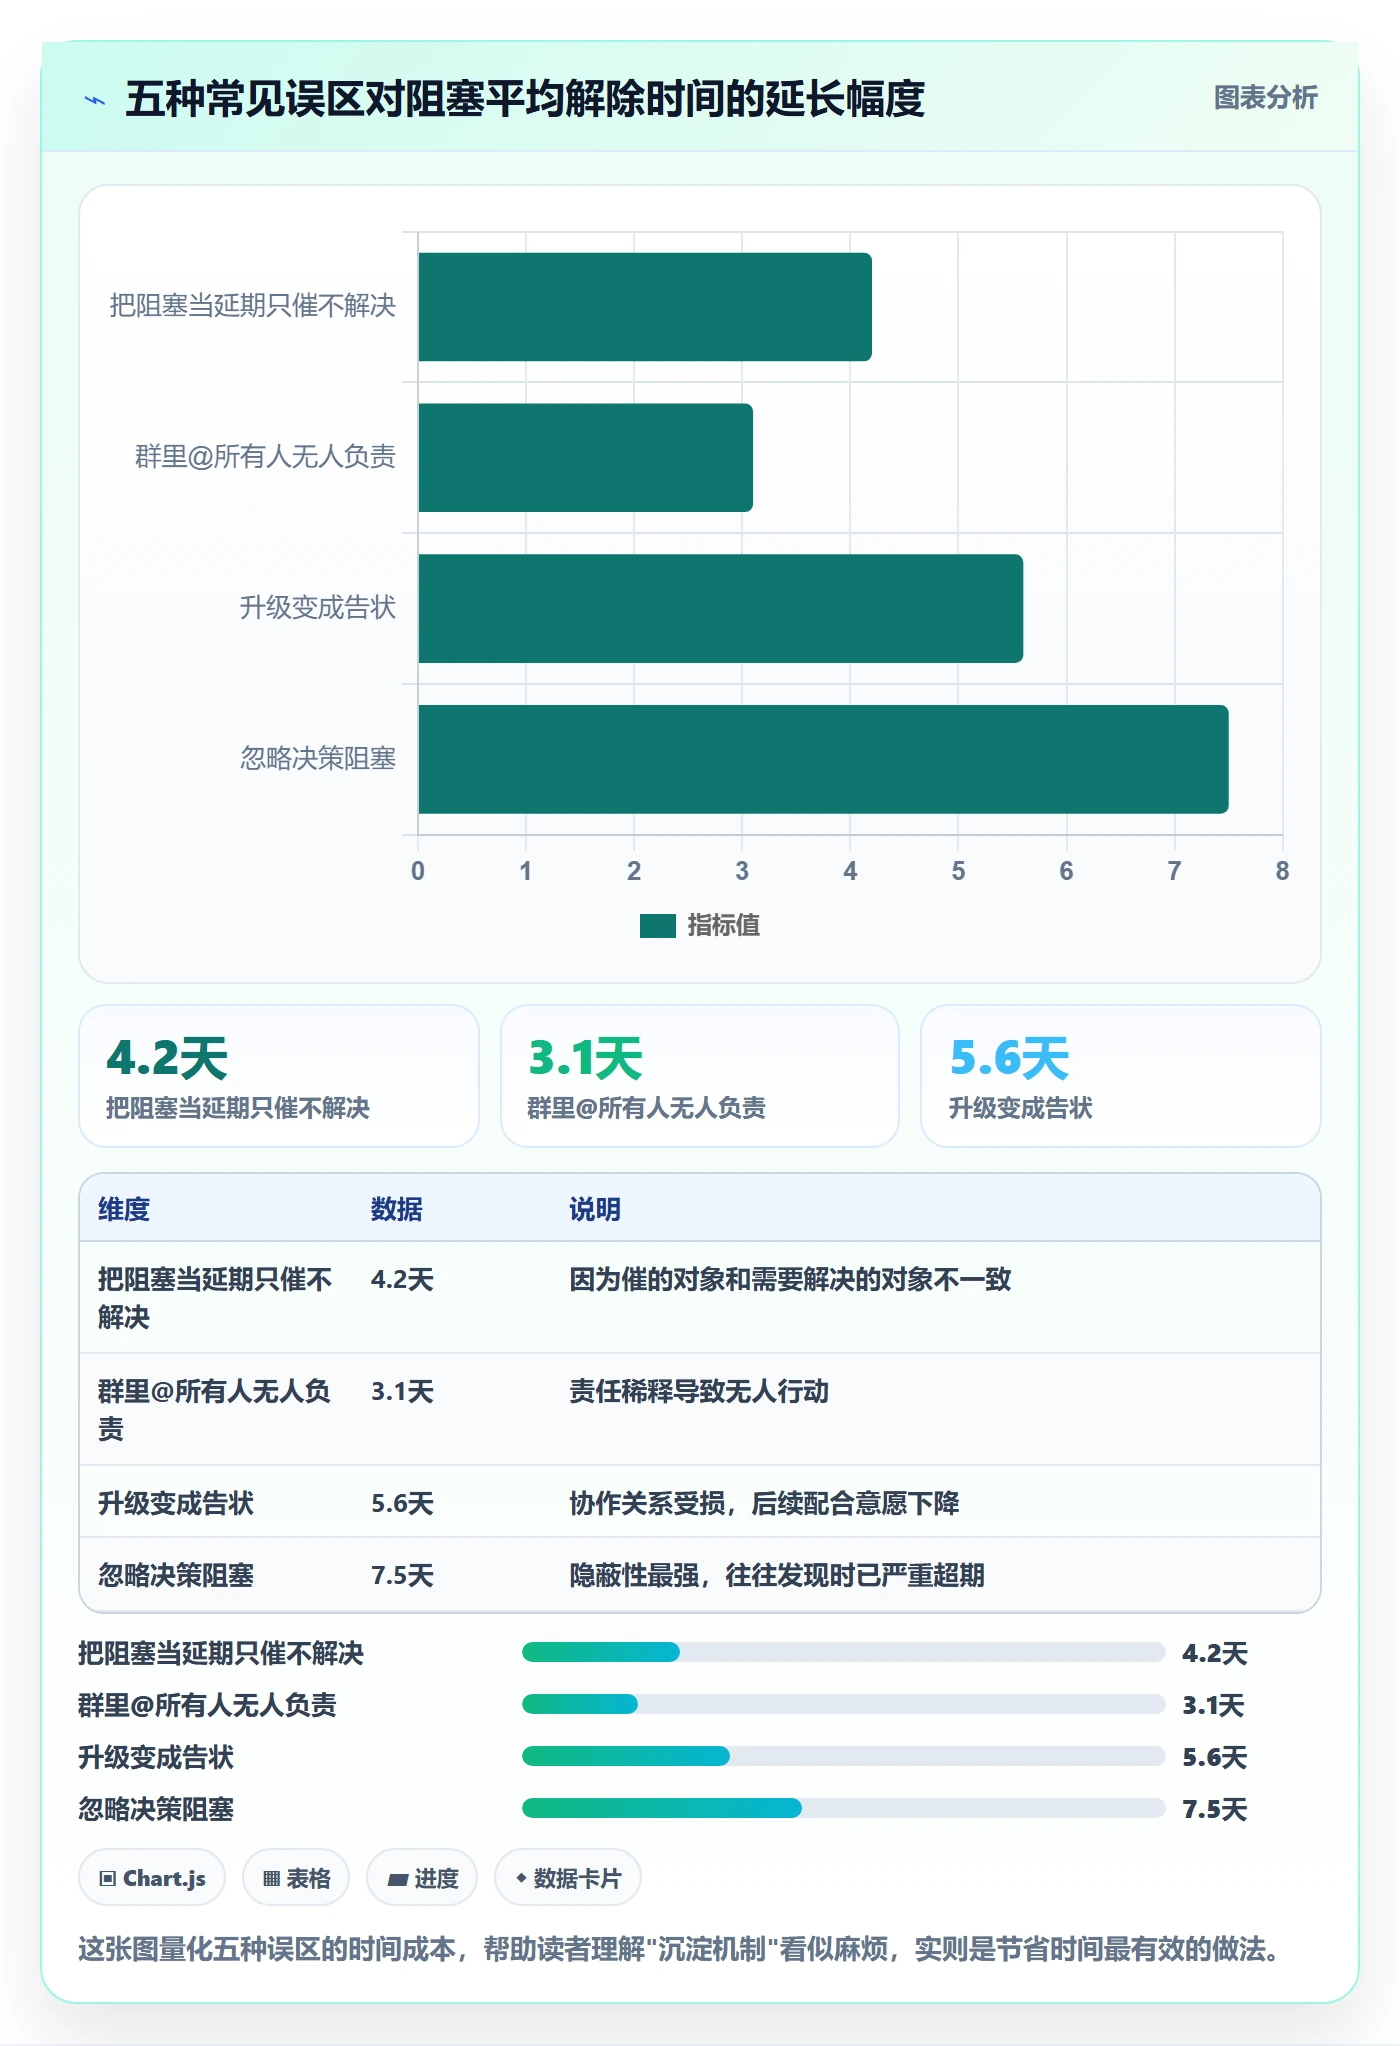The image size is (1400, 2046).
Task: Click 因为催的对象和需要解决的对象不一致 cell
Action: pyautogui.click(x=790, y=1280)
